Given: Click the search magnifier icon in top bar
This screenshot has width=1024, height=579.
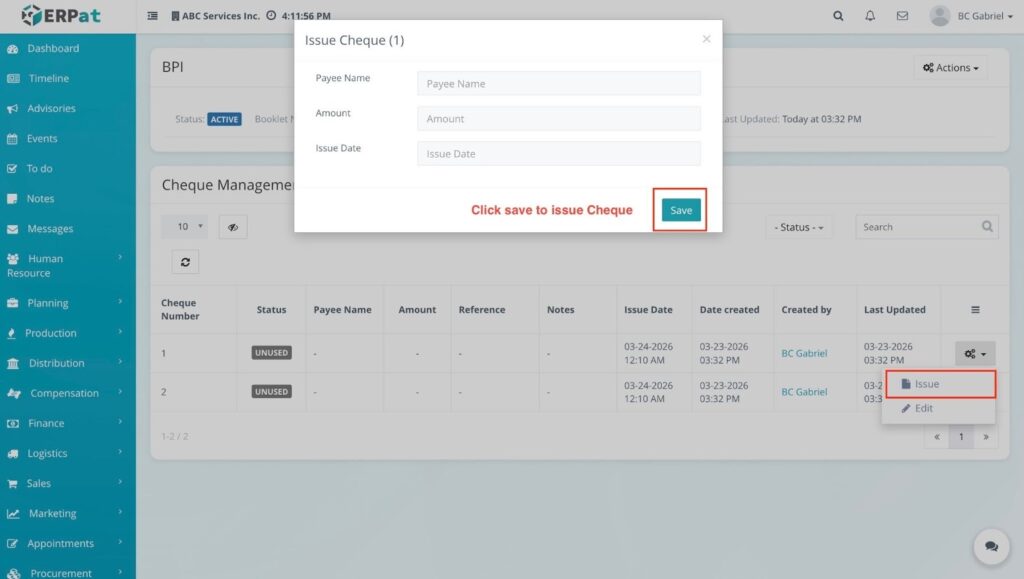Looking at the screenshot, I should pyautogui.click(x=838, y=16).
